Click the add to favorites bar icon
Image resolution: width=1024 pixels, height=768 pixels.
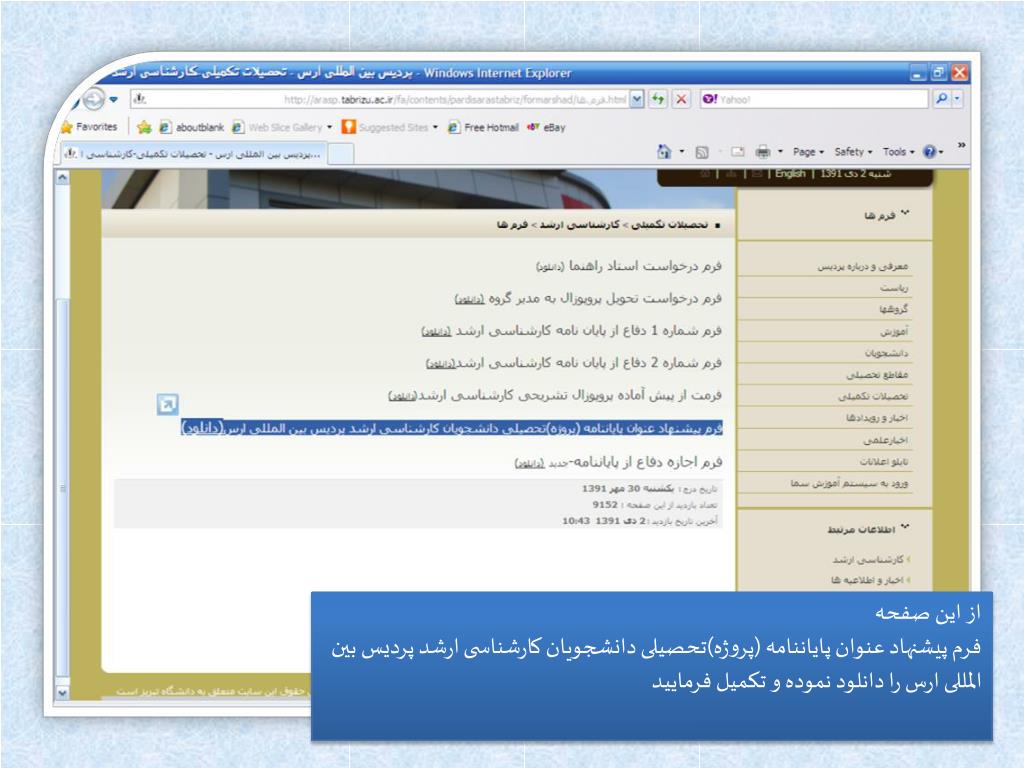[144, 127]
